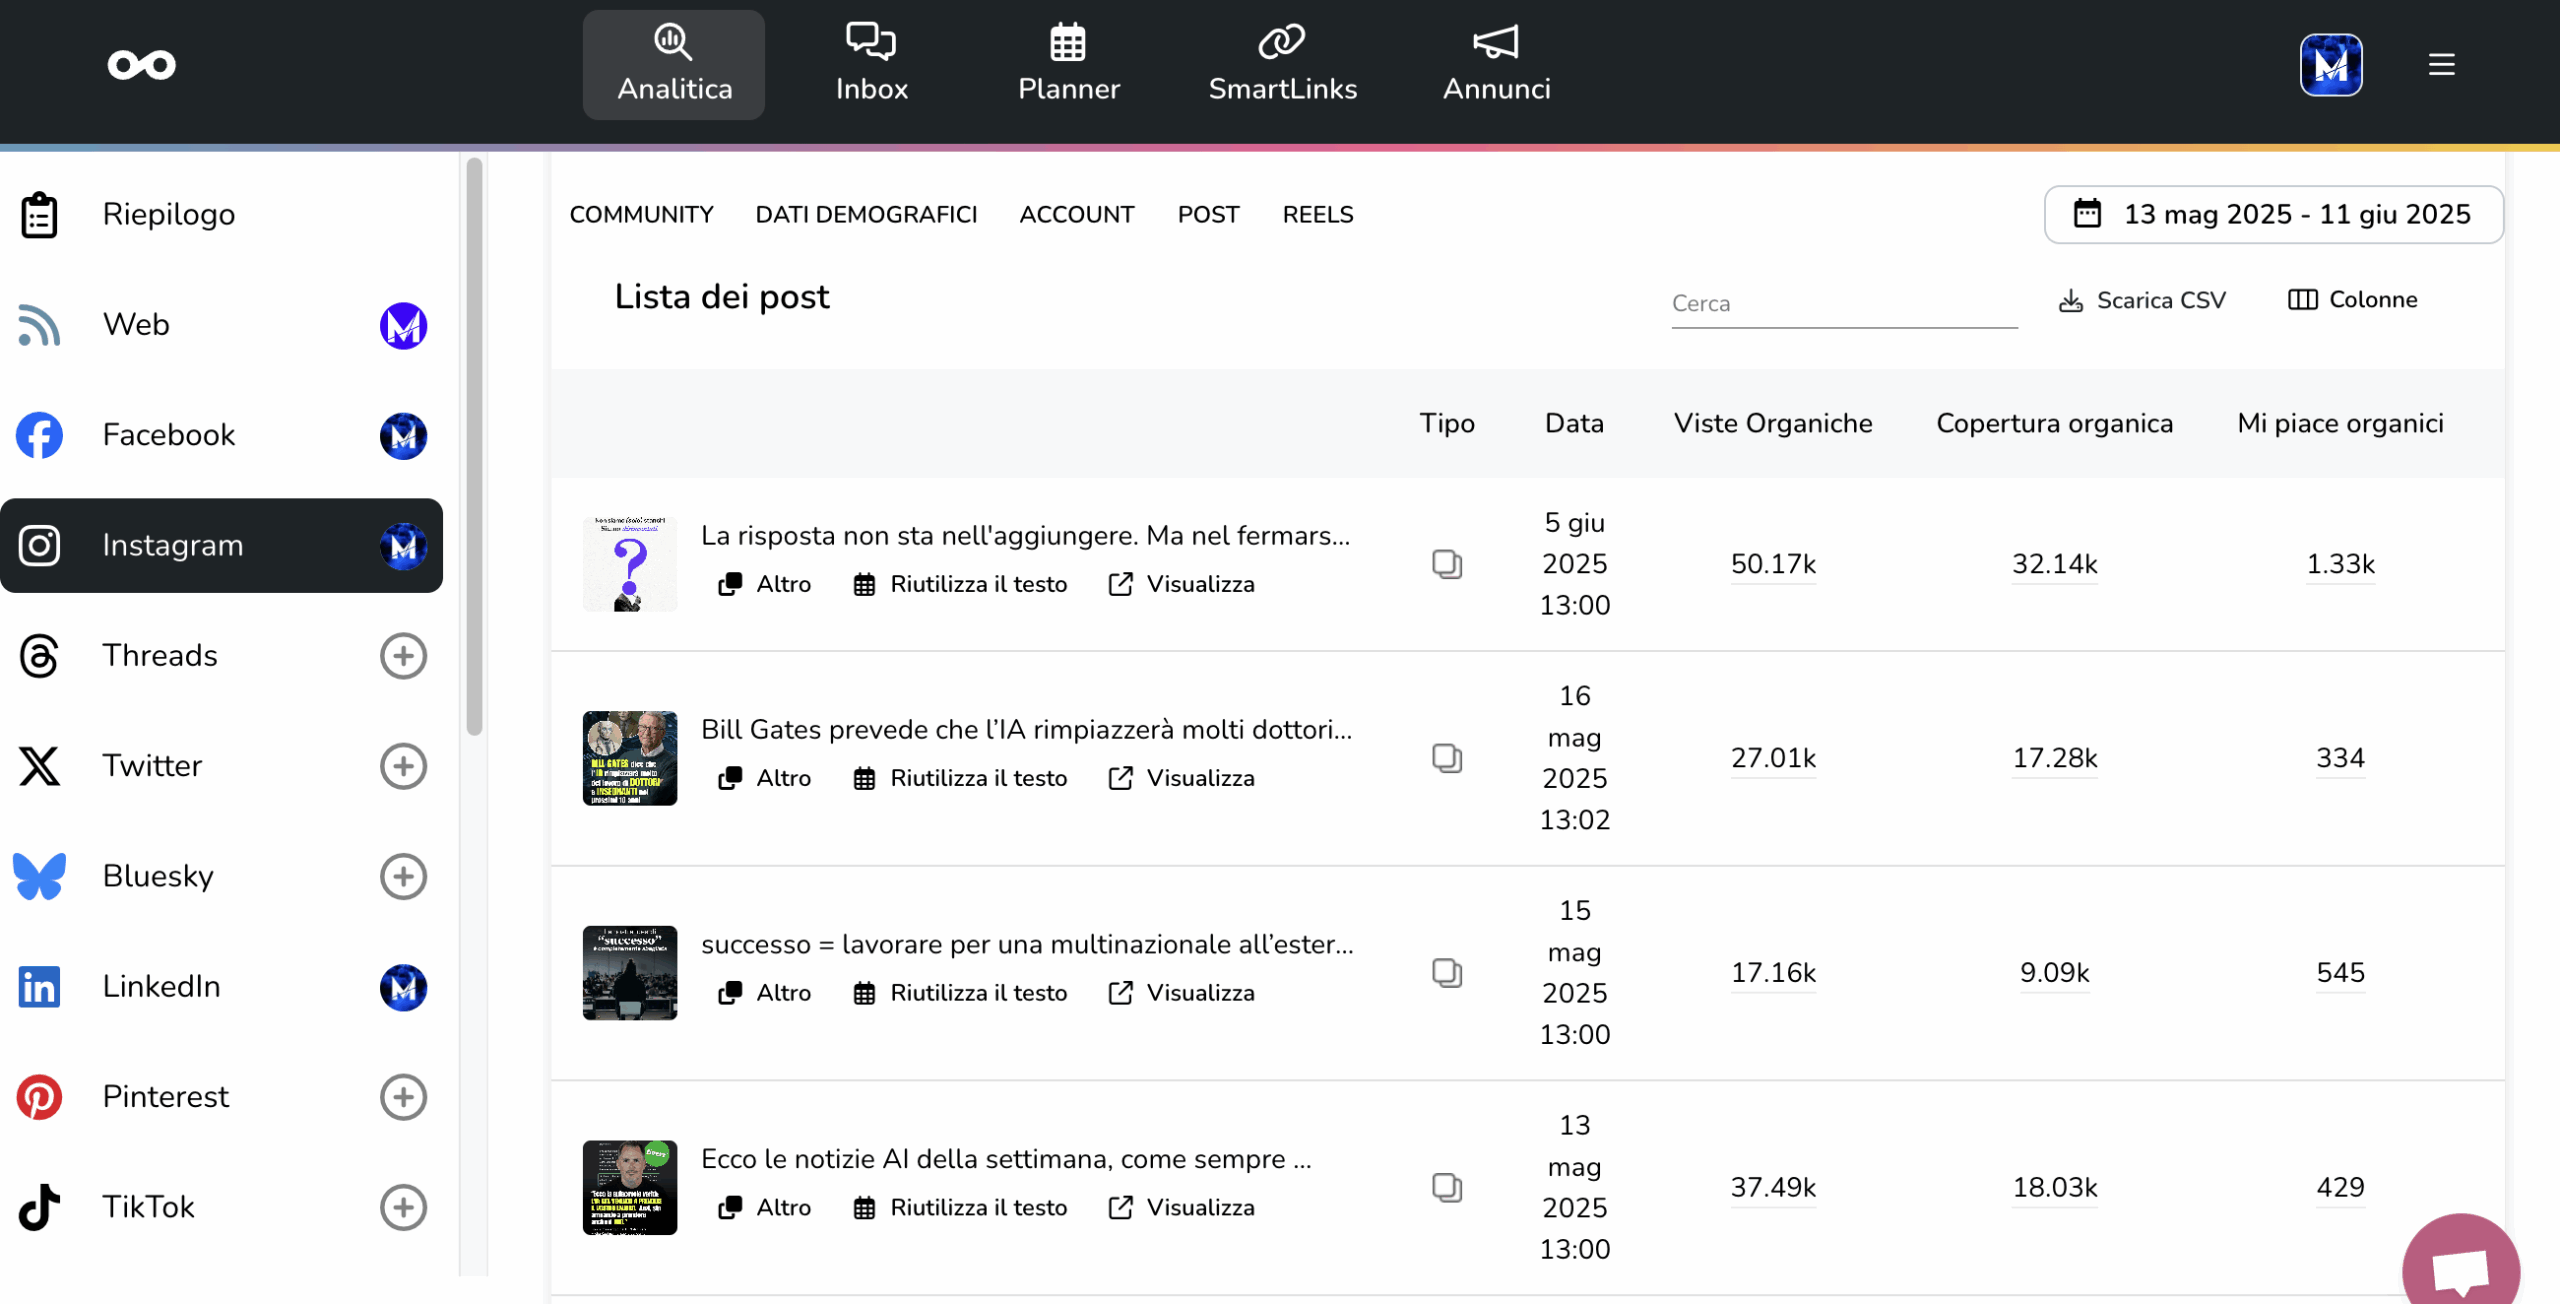This screenshot has height=1304, width=2560.
Task: Download data with Scarica CSV
Action: point(2142,301)
